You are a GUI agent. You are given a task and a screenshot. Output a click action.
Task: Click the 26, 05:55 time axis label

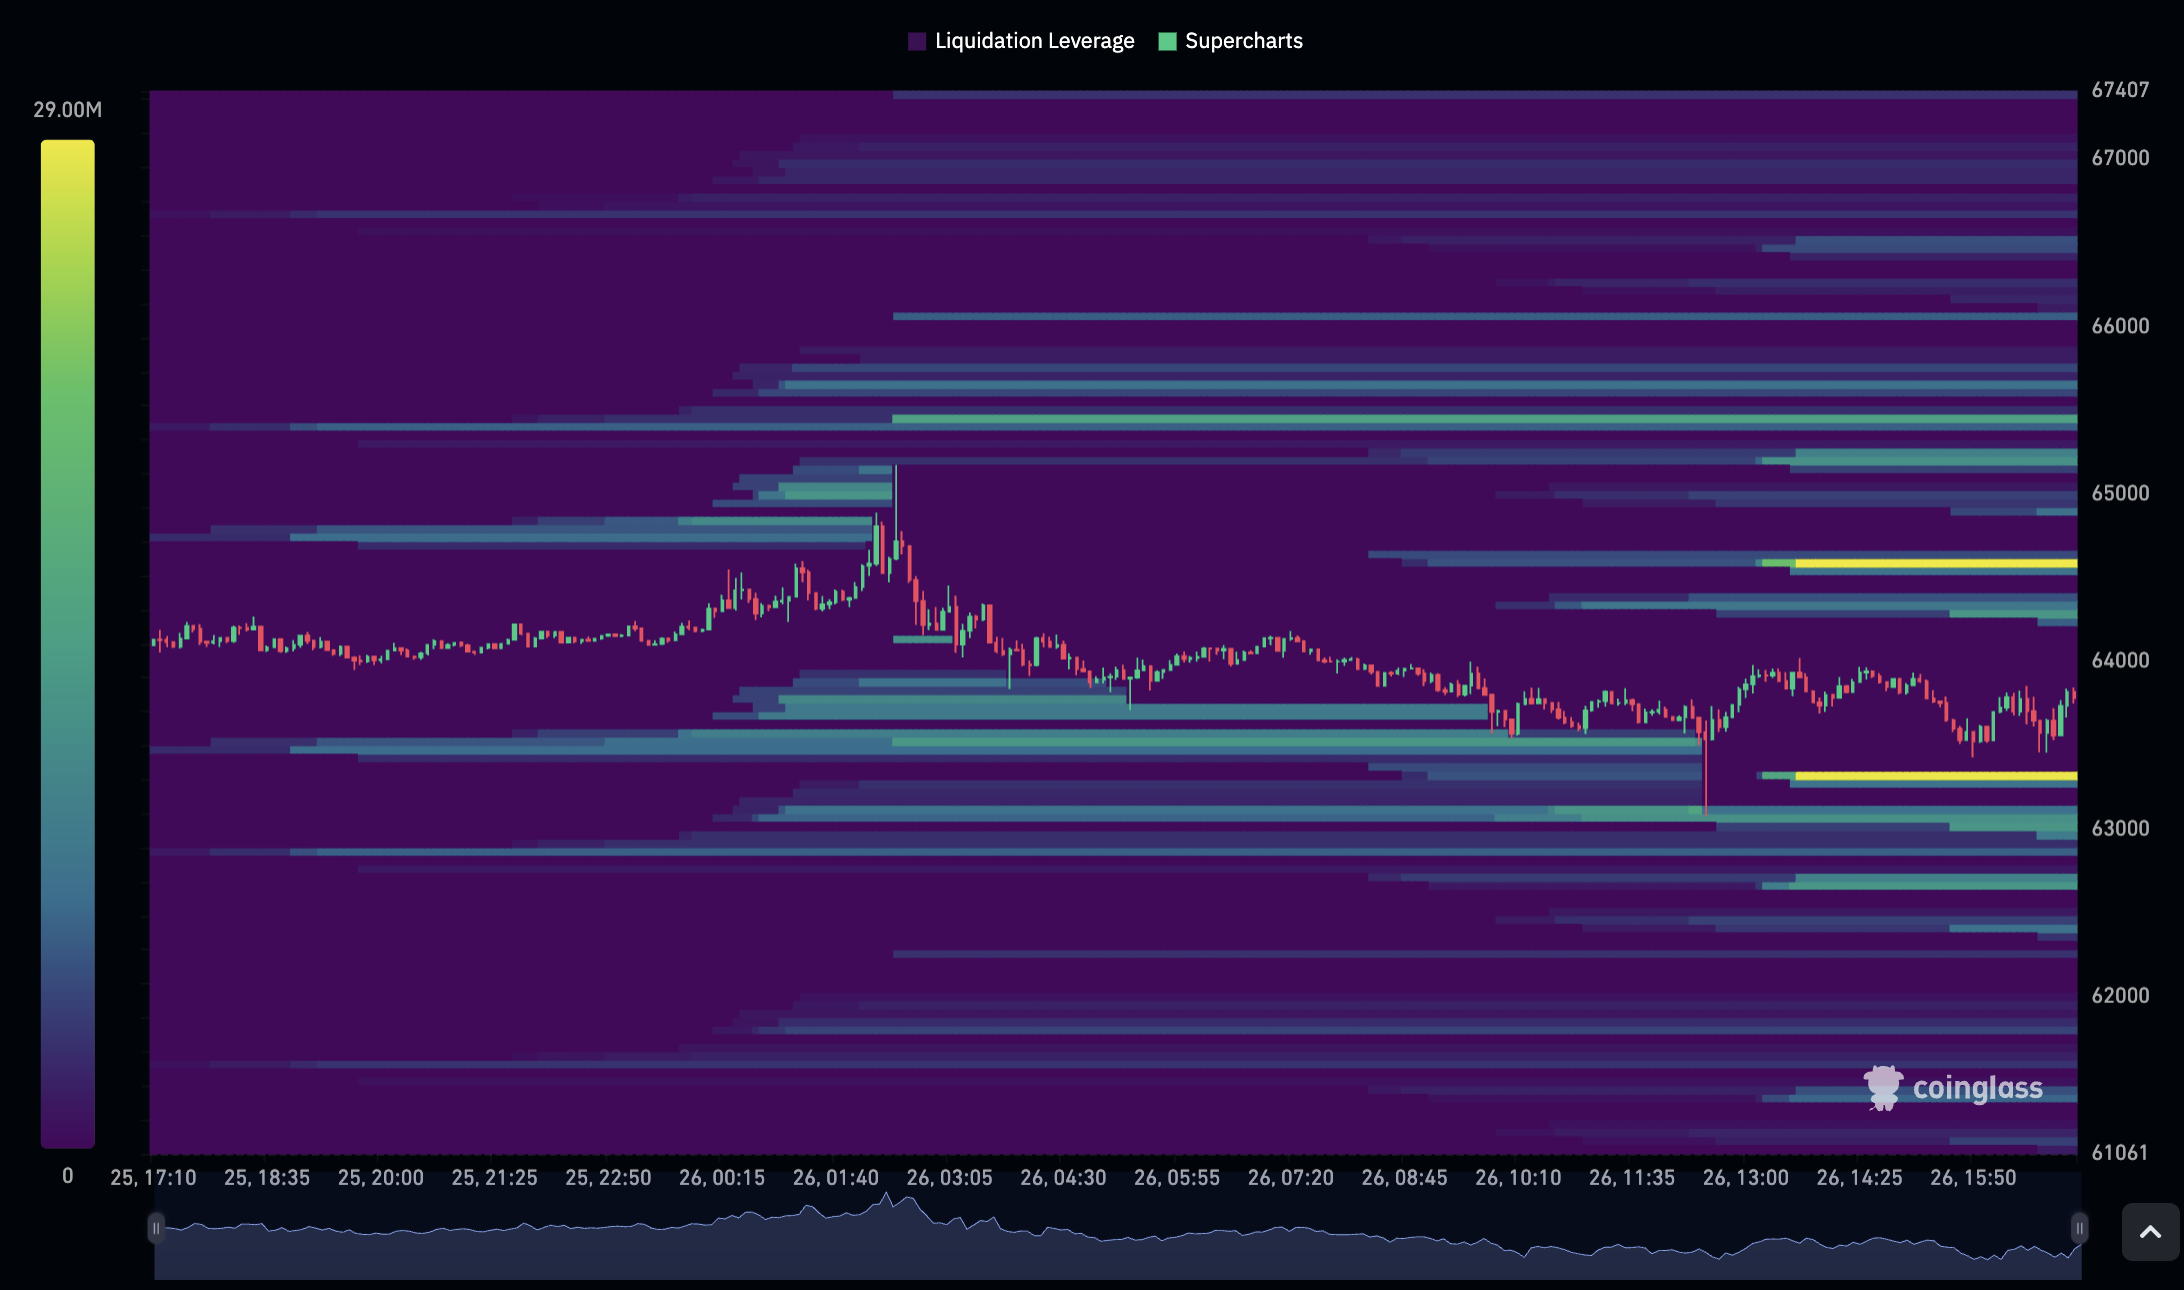pos(1177,1178)
